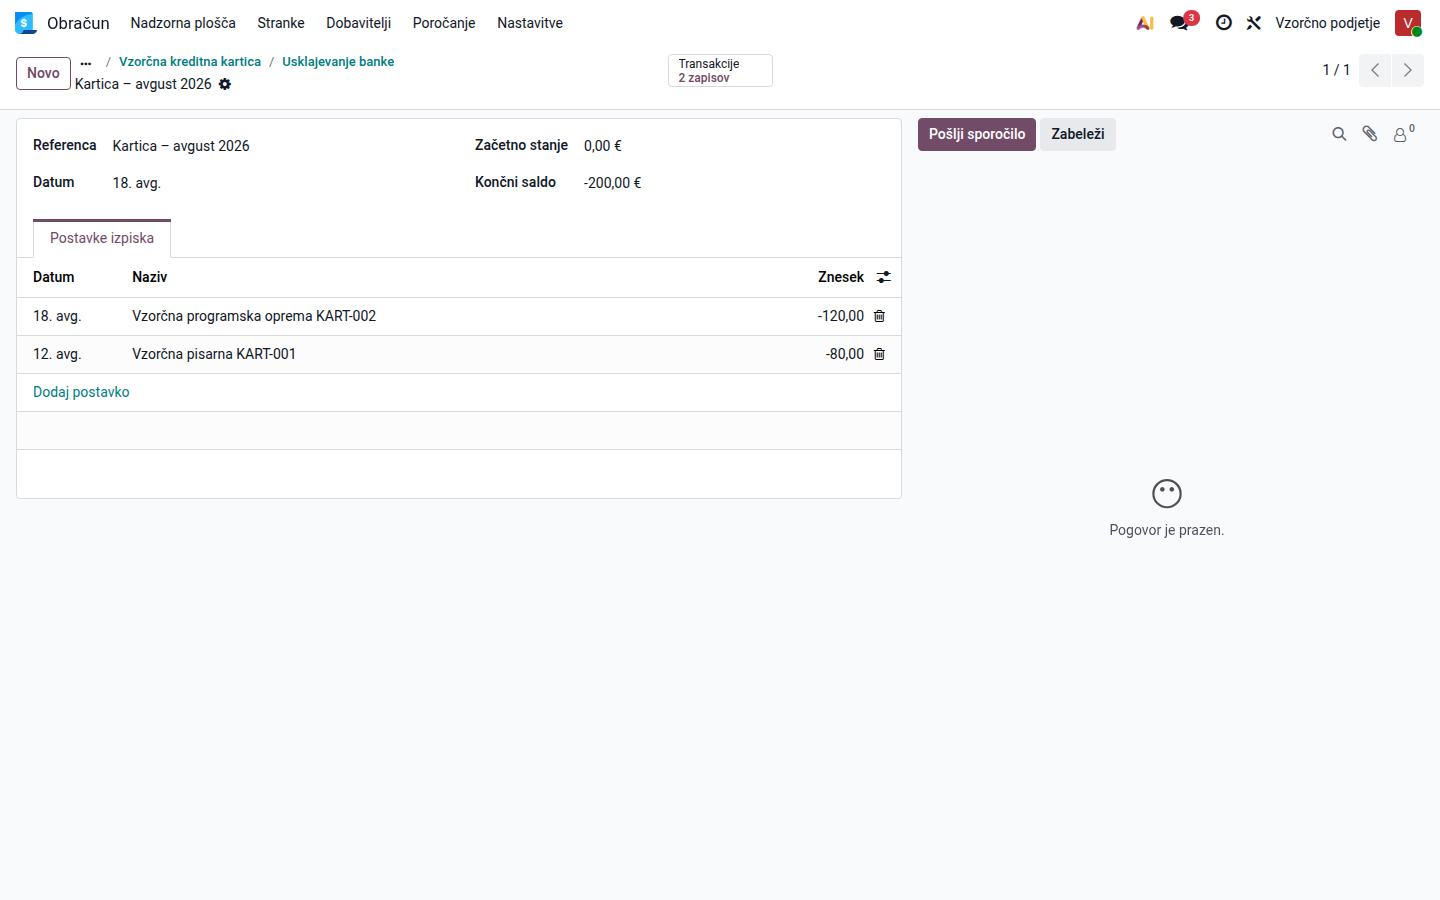Open the gear actions menu beside Kartica – avgust 2026
The image size is (1440, 900).
click(225, 84)
